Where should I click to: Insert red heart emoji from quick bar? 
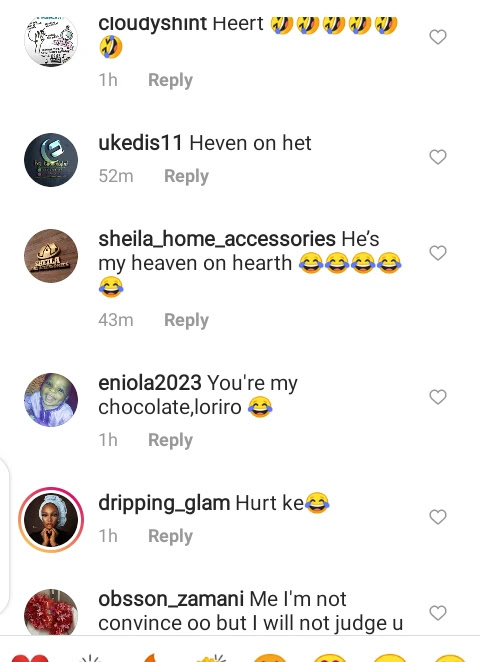30,658
